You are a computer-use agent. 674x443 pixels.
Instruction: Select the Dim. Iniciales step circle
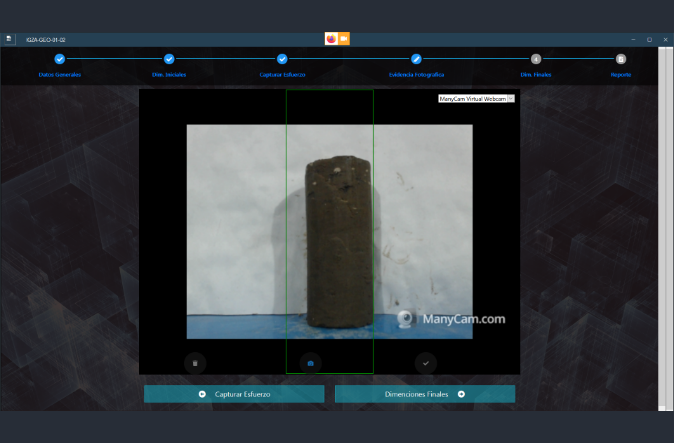(169, 60)
